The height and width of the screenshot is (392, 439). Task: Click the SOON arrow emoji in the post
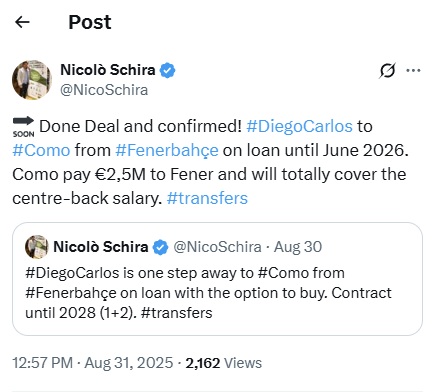point(23,127)
